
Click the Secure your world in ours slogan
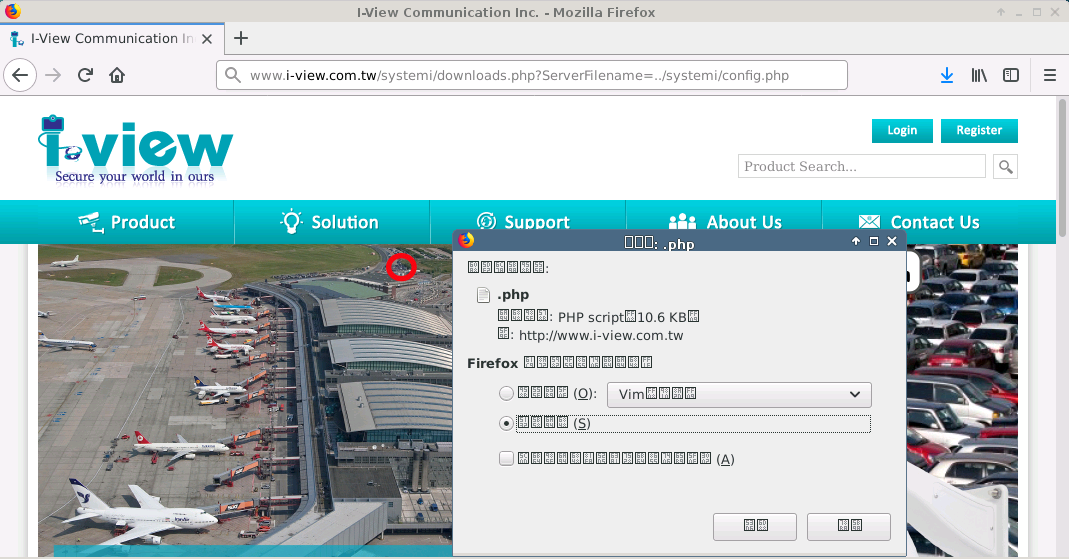[x=134, y=177]
